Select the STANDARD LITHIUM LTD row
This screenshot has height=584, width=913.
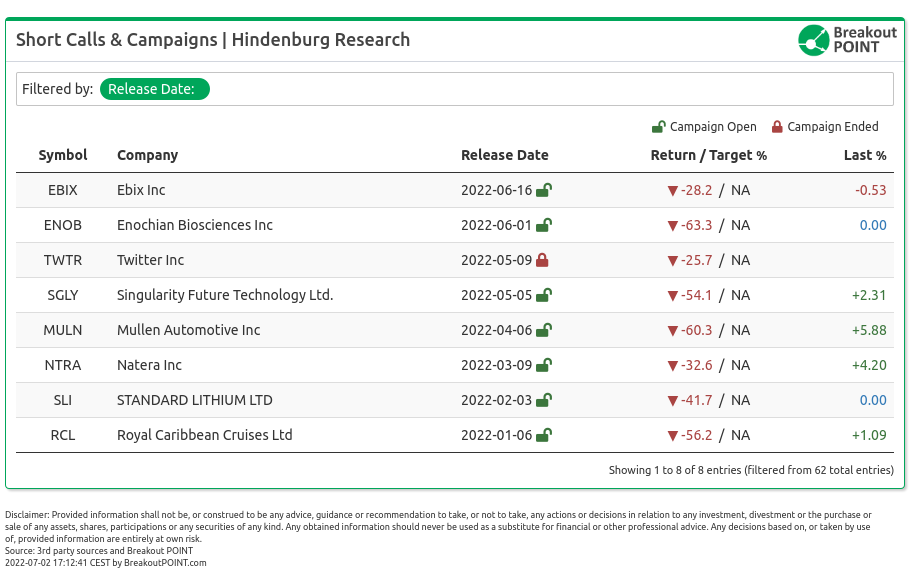click(455, 400)
